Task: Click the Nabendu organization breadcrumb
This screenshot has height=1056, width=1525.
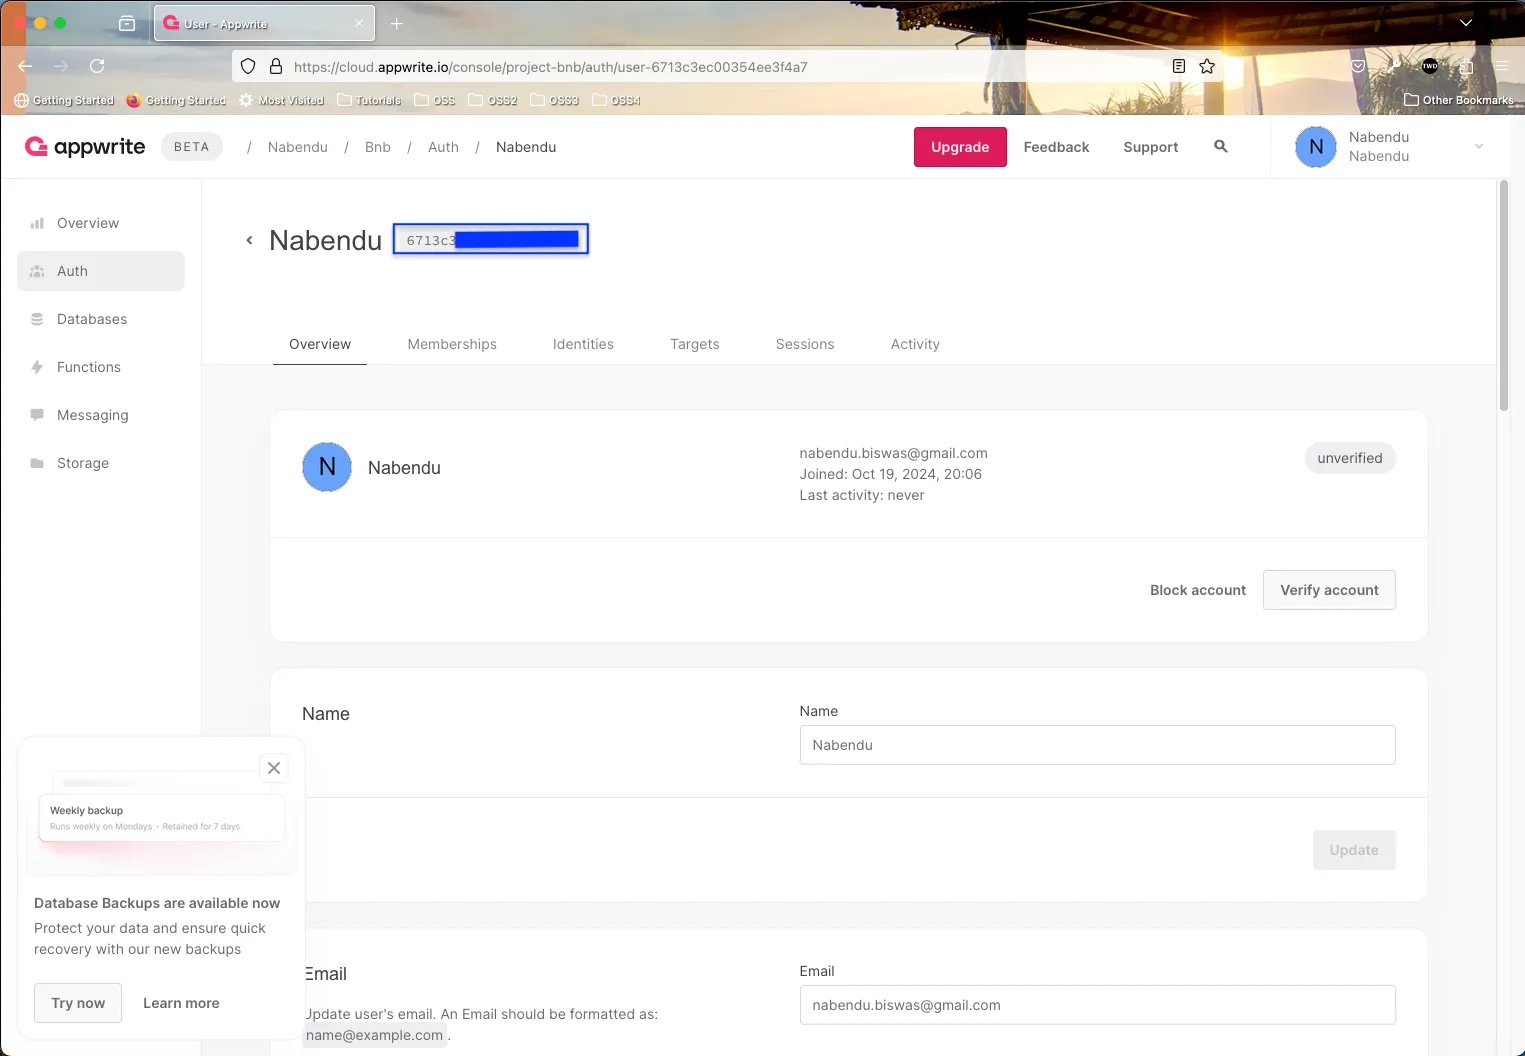Action: point(298,147)
